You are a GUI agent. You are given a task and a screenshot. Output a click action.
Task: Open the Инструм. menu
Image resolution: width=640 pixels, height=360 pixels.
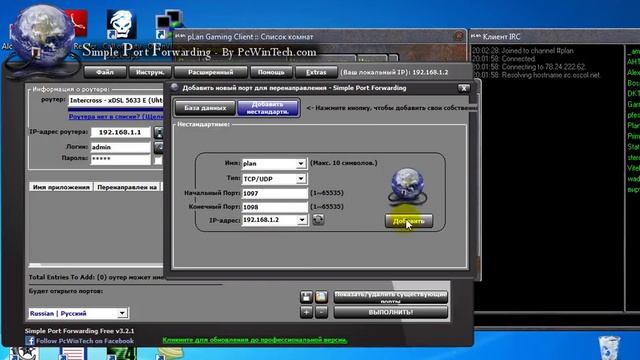pyautogui.click(x=150, y=72)
